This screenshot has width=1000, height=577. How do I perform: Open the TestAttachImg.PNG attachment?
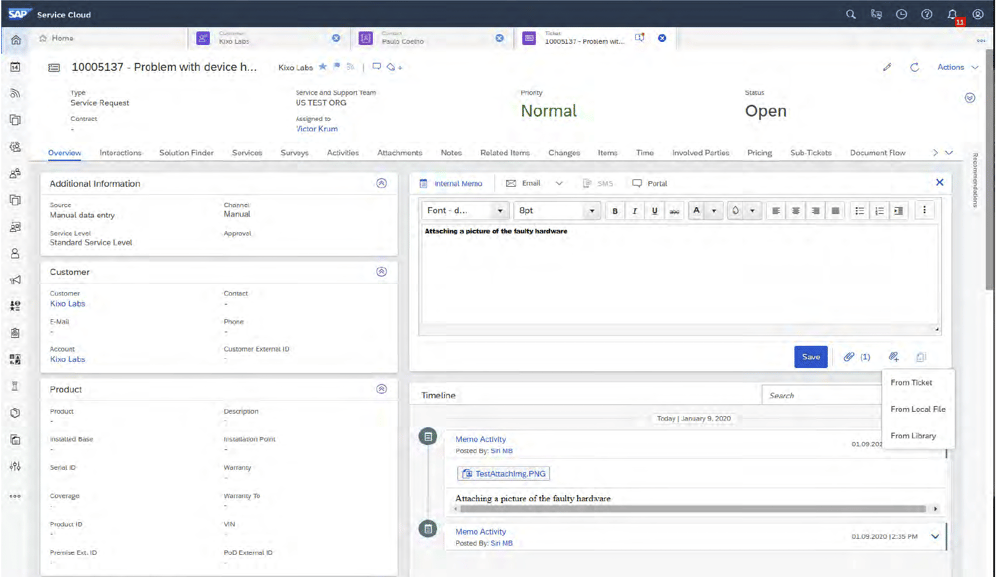[503, 474]
